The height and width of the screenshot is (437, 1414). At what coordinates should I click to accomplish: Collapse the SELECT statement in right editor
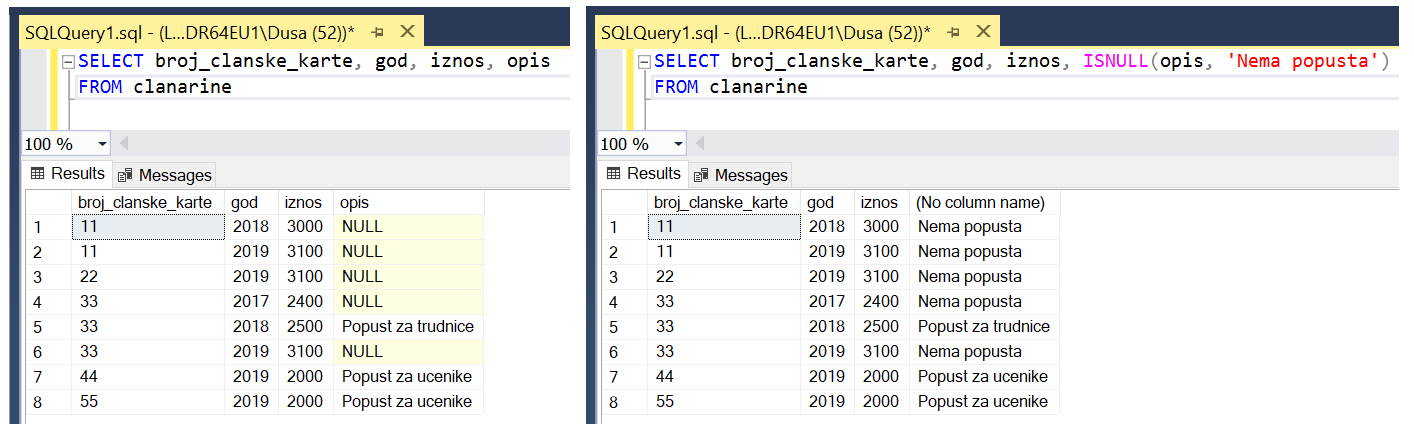(x=644, y=62)
